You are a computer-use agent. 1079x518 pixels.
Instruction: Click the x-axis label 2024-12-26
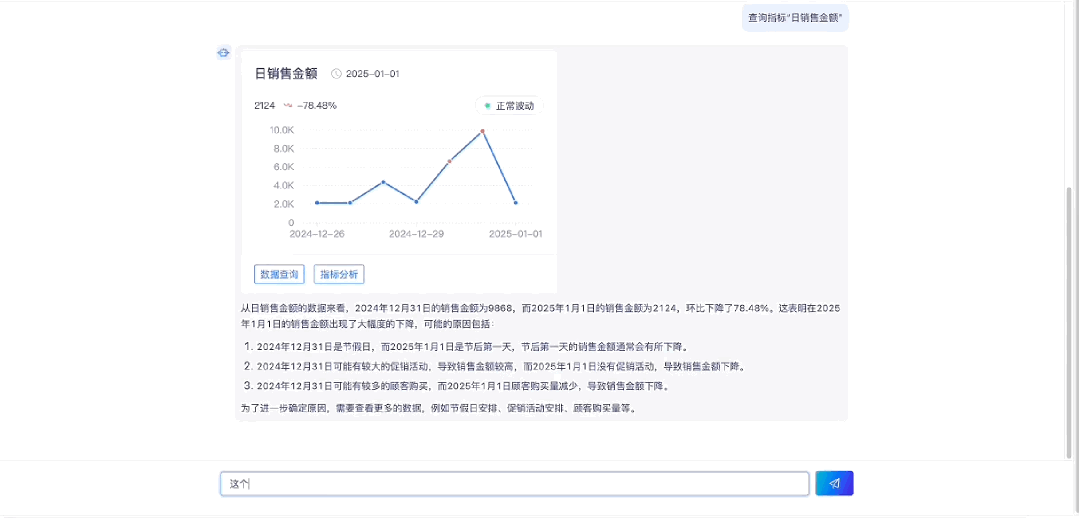[x=317, y=235]
